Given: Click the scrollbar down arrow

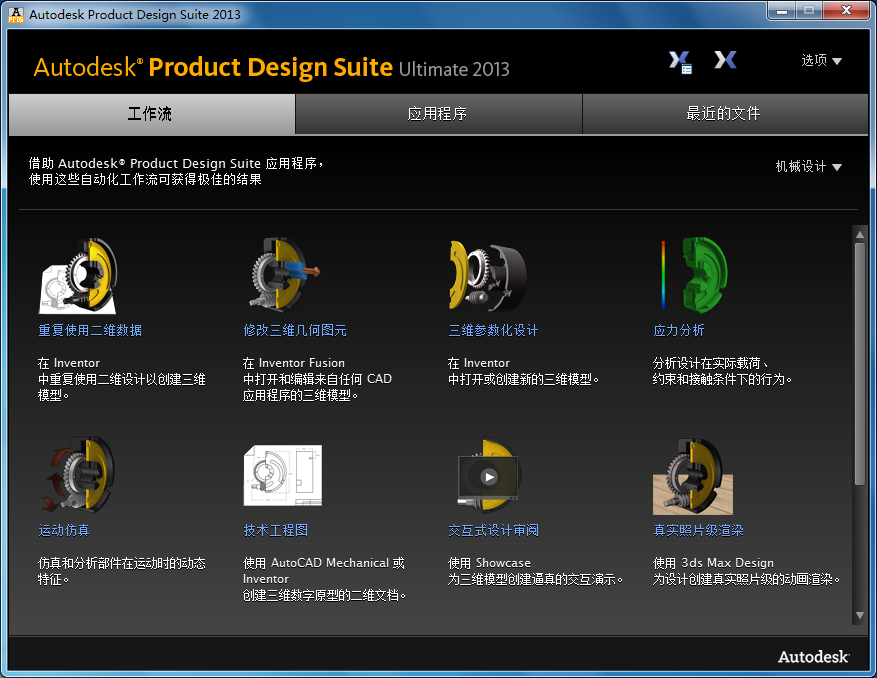Looking at the screenshot, I should click(860, 615).
